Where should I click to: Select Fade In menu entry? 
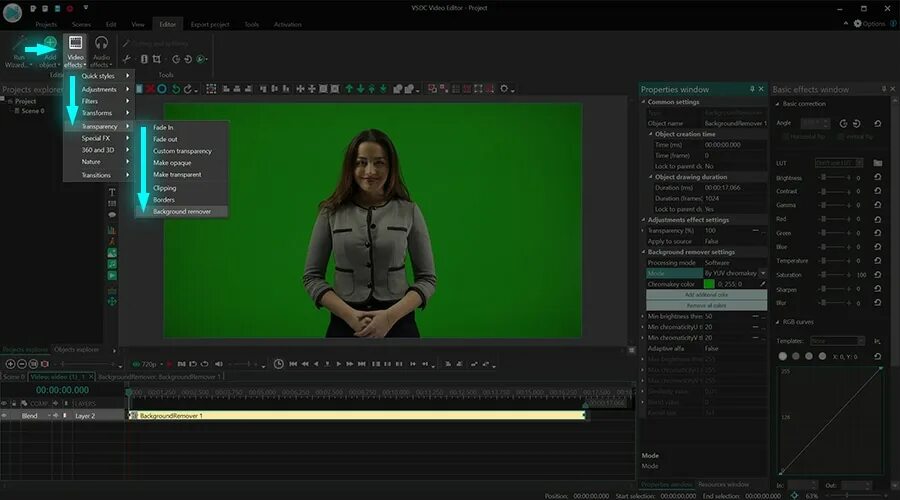163,127
